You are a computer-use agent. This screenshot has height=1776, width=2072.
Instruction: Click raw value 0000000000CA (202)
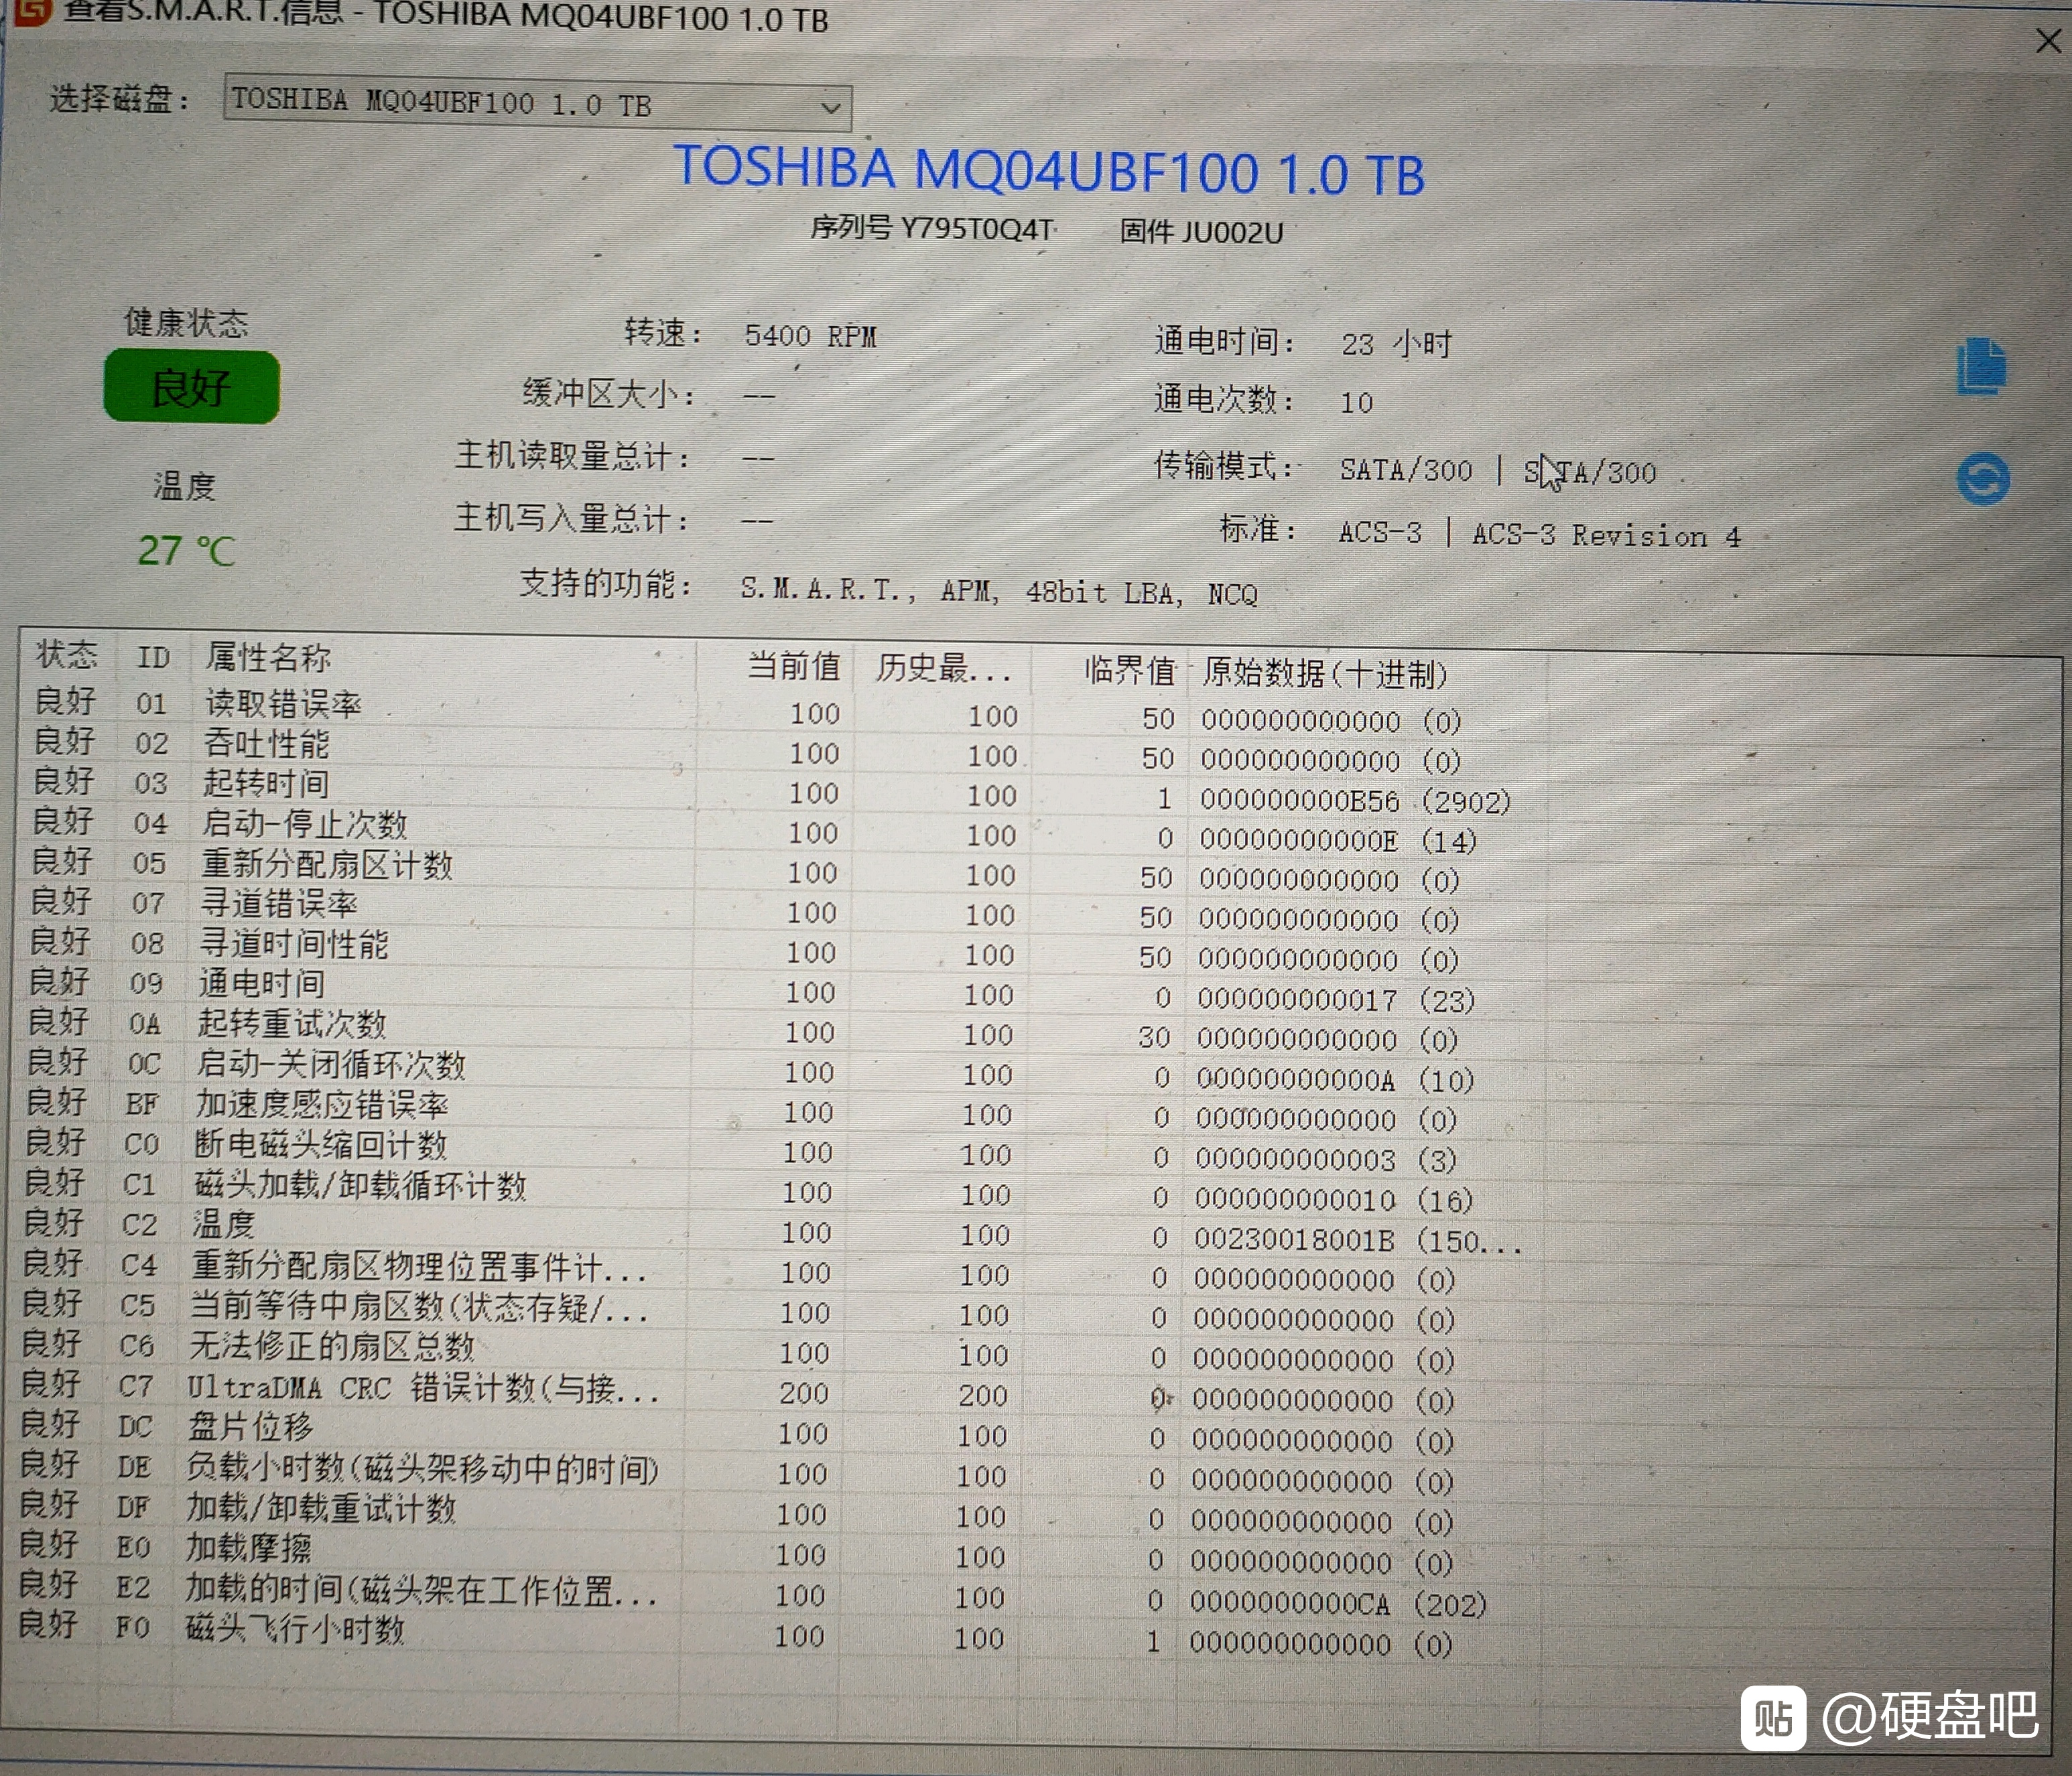click(x=1338, y=1604)
